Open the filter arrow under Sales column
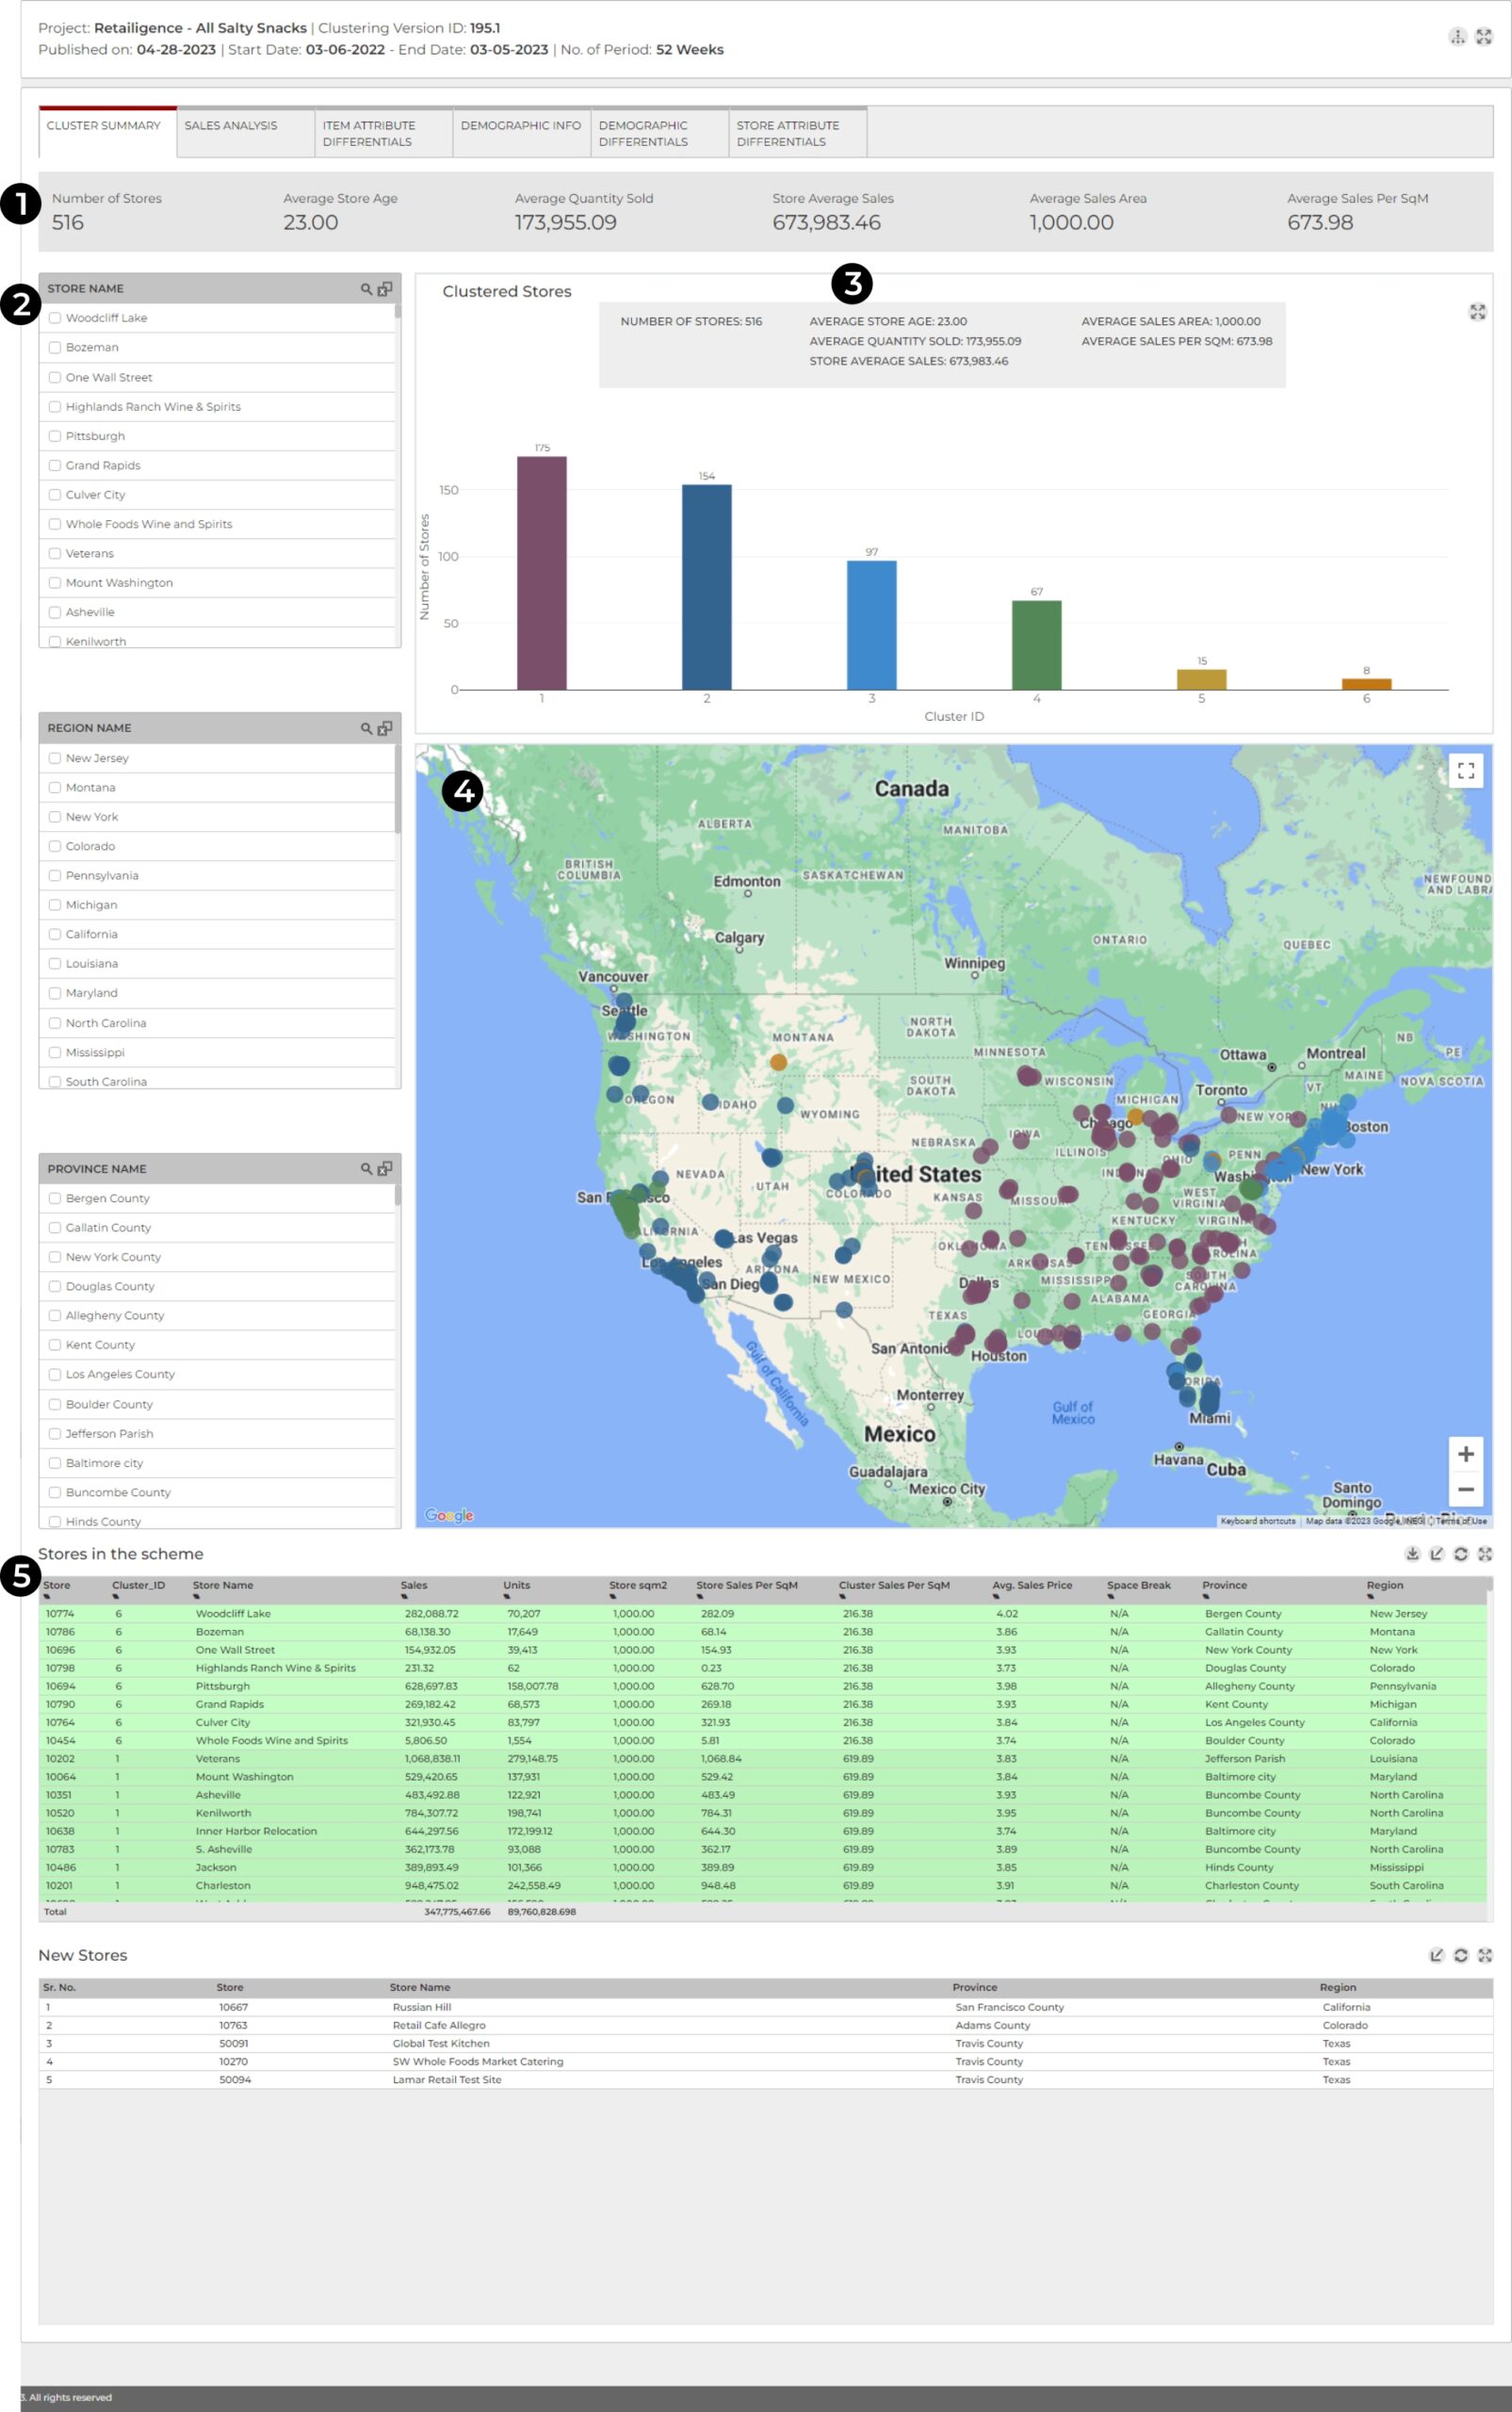The image size is (1512, 2412). tap(404, 1596)
